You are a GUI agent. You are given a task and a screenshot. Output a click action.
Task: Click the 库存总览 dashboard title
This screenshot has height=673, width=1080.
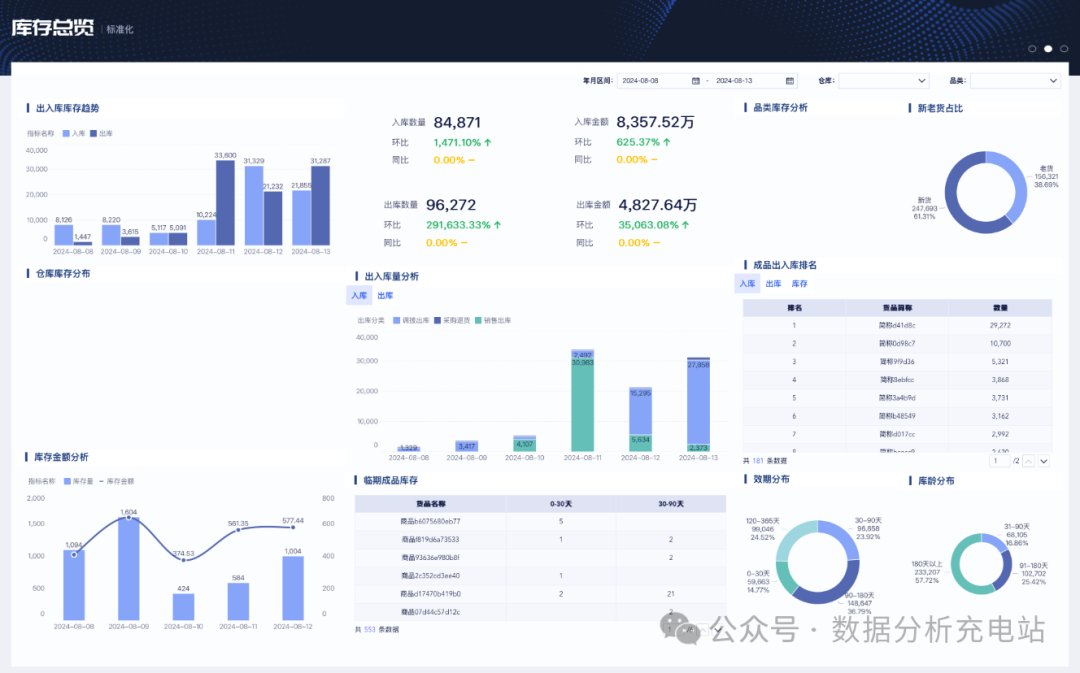point(52,28)
